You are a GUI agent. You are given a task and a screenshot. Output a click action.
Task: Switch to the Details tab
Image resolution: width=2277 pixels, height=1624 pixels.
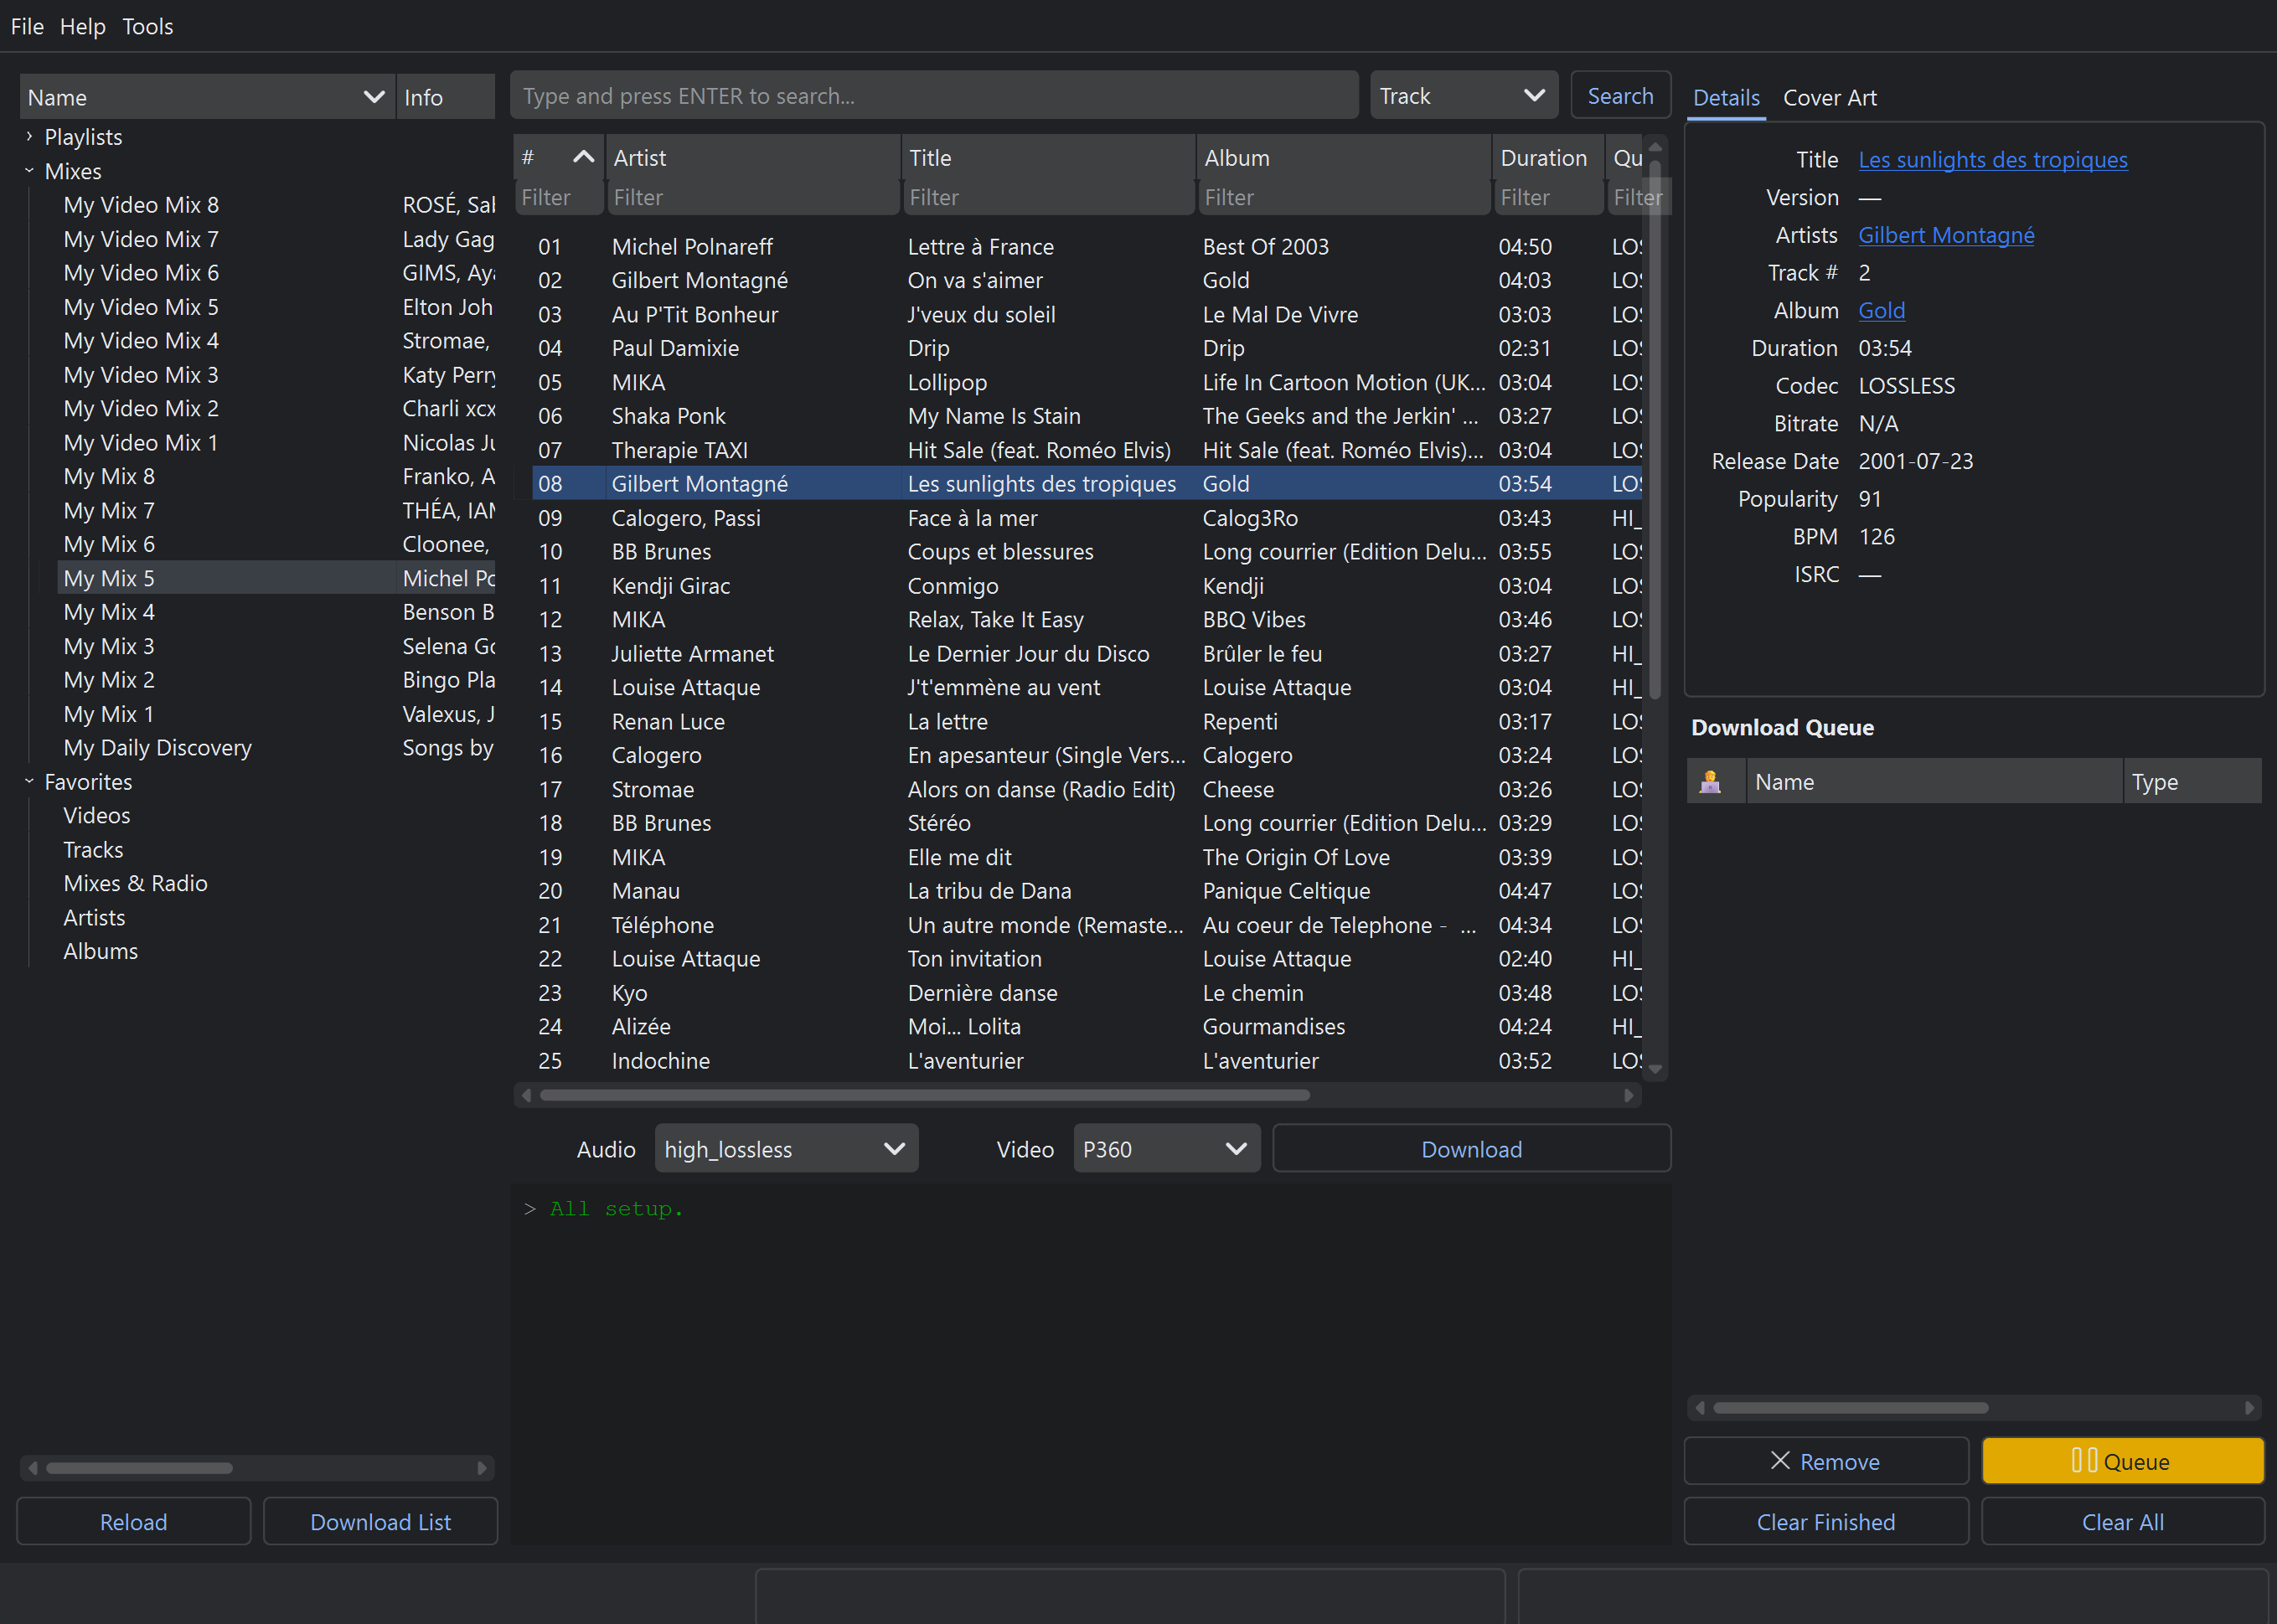[x=1726, y=97]
